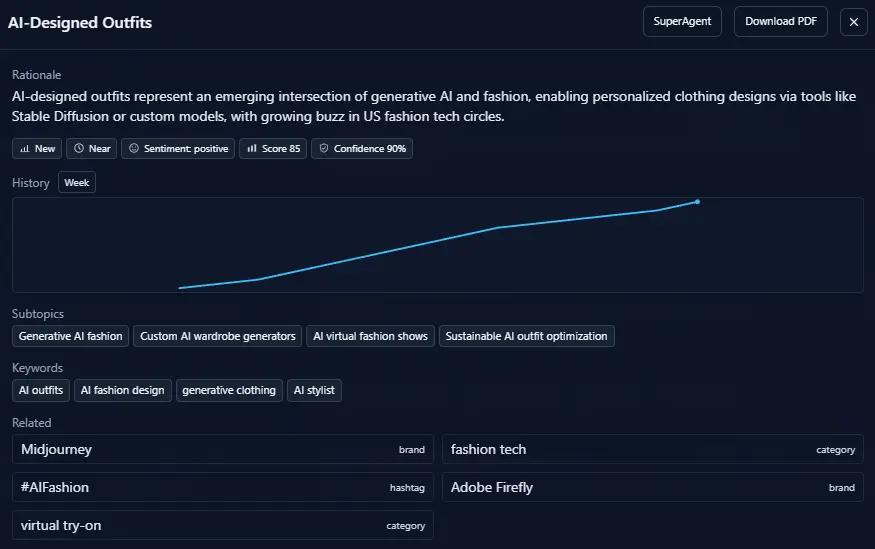This screenshot has height=549, width=875.
Task: Click the clock icon on Near badge
Action: [x=79, y=149]
